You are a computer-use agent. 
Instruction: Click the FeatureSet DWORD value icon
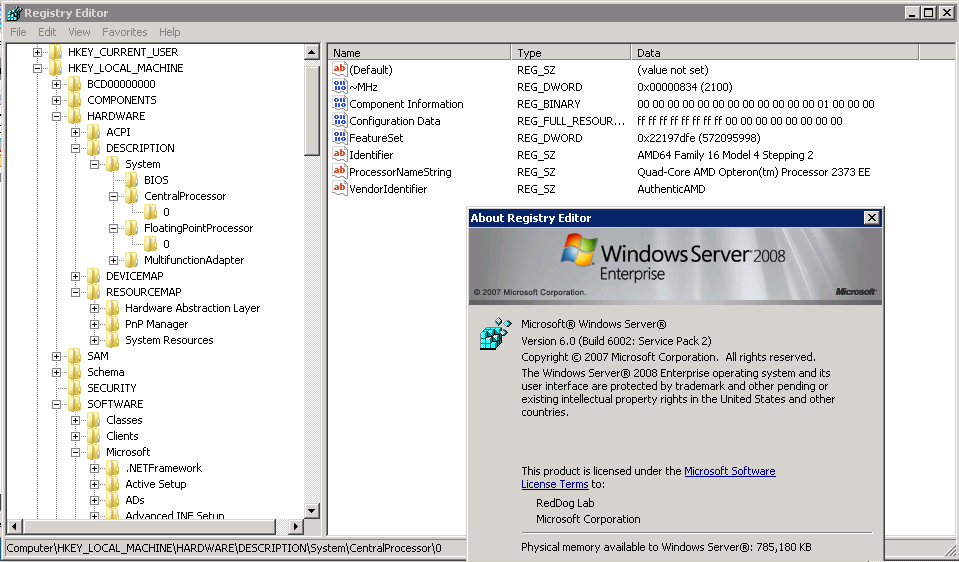[x=340, y=138]
